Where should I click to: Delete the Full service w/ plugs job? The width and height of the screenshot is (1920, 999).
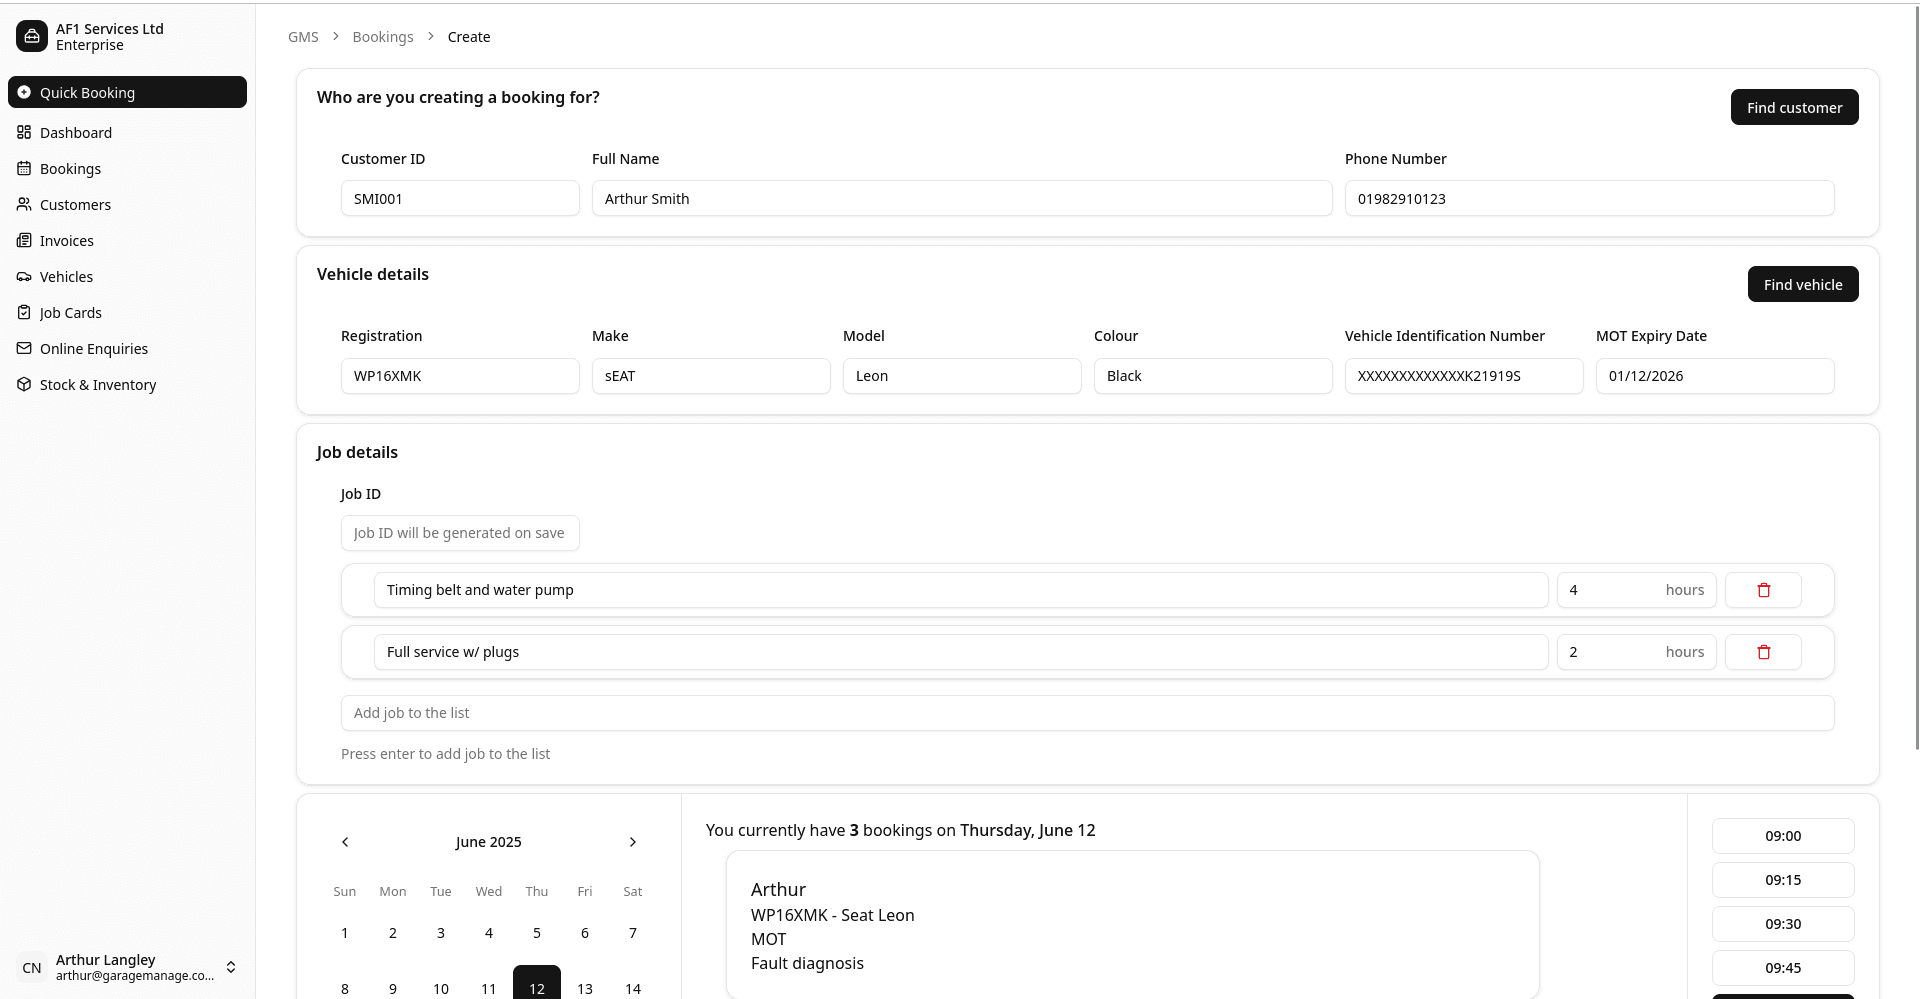[1763, 652]
